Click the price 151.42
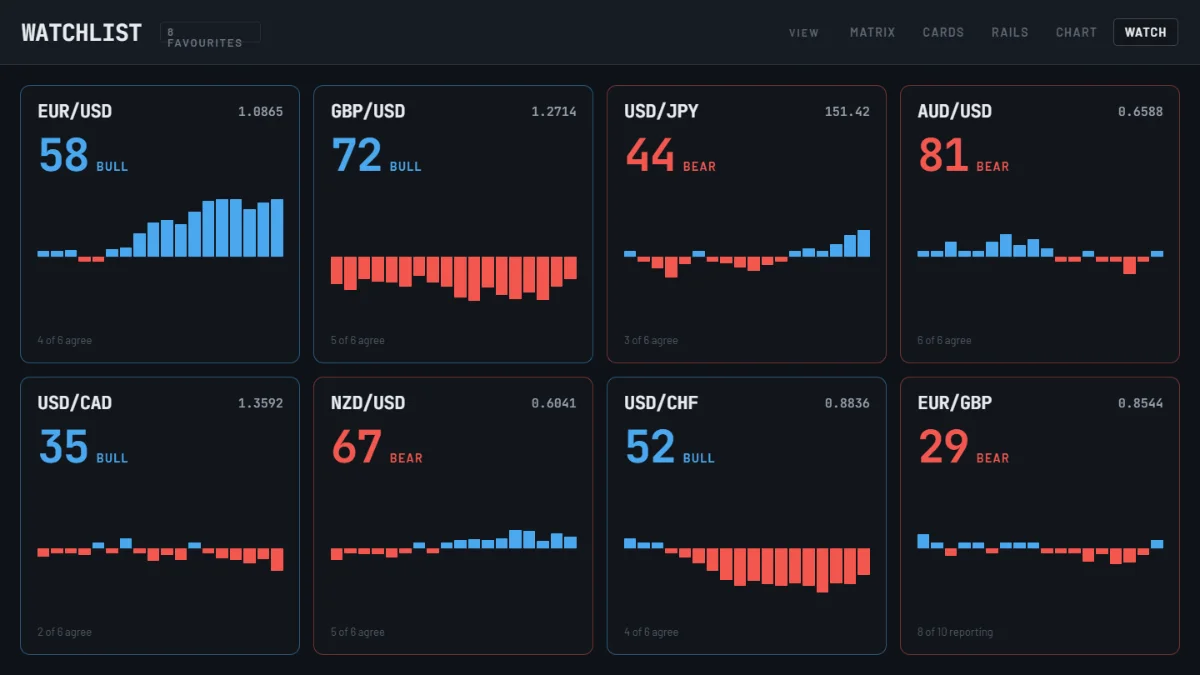Screen dimensions: 1200x675 (847, 112)
